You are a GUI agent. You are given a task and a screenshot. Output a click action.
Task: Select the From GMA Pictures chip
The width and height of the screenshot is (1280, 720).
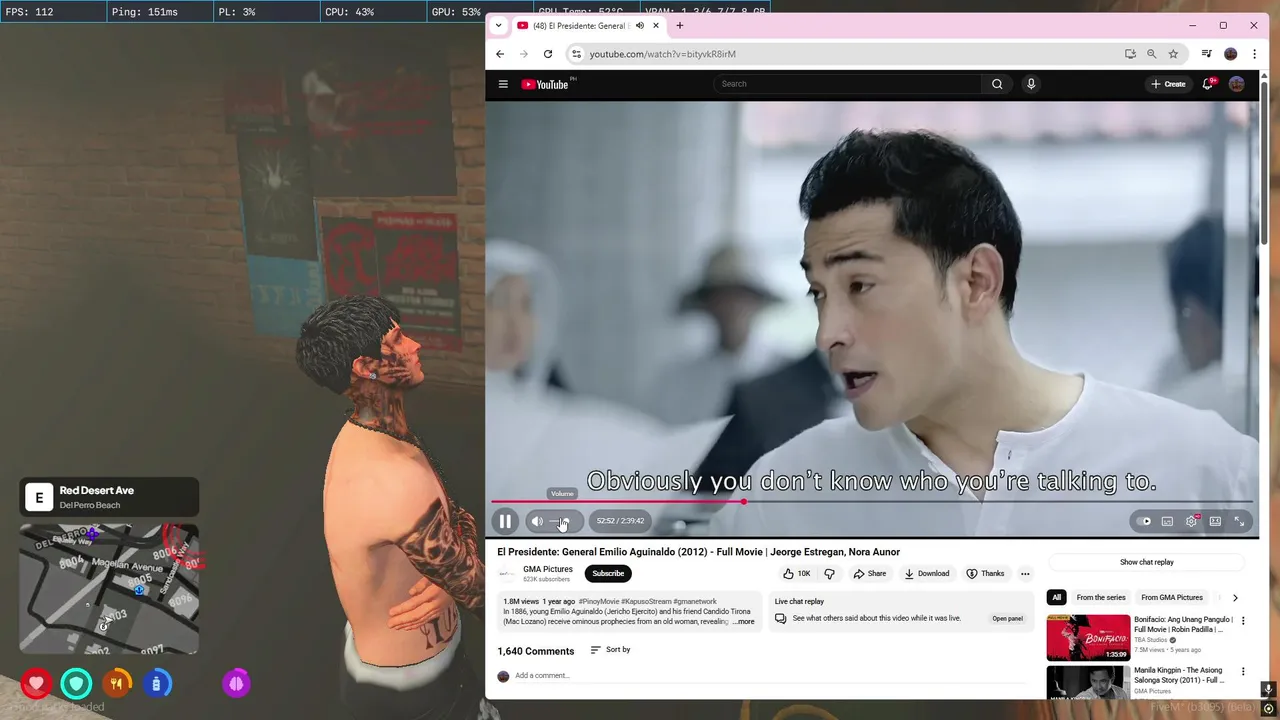pyautogui.click(x=1172, y=598)
